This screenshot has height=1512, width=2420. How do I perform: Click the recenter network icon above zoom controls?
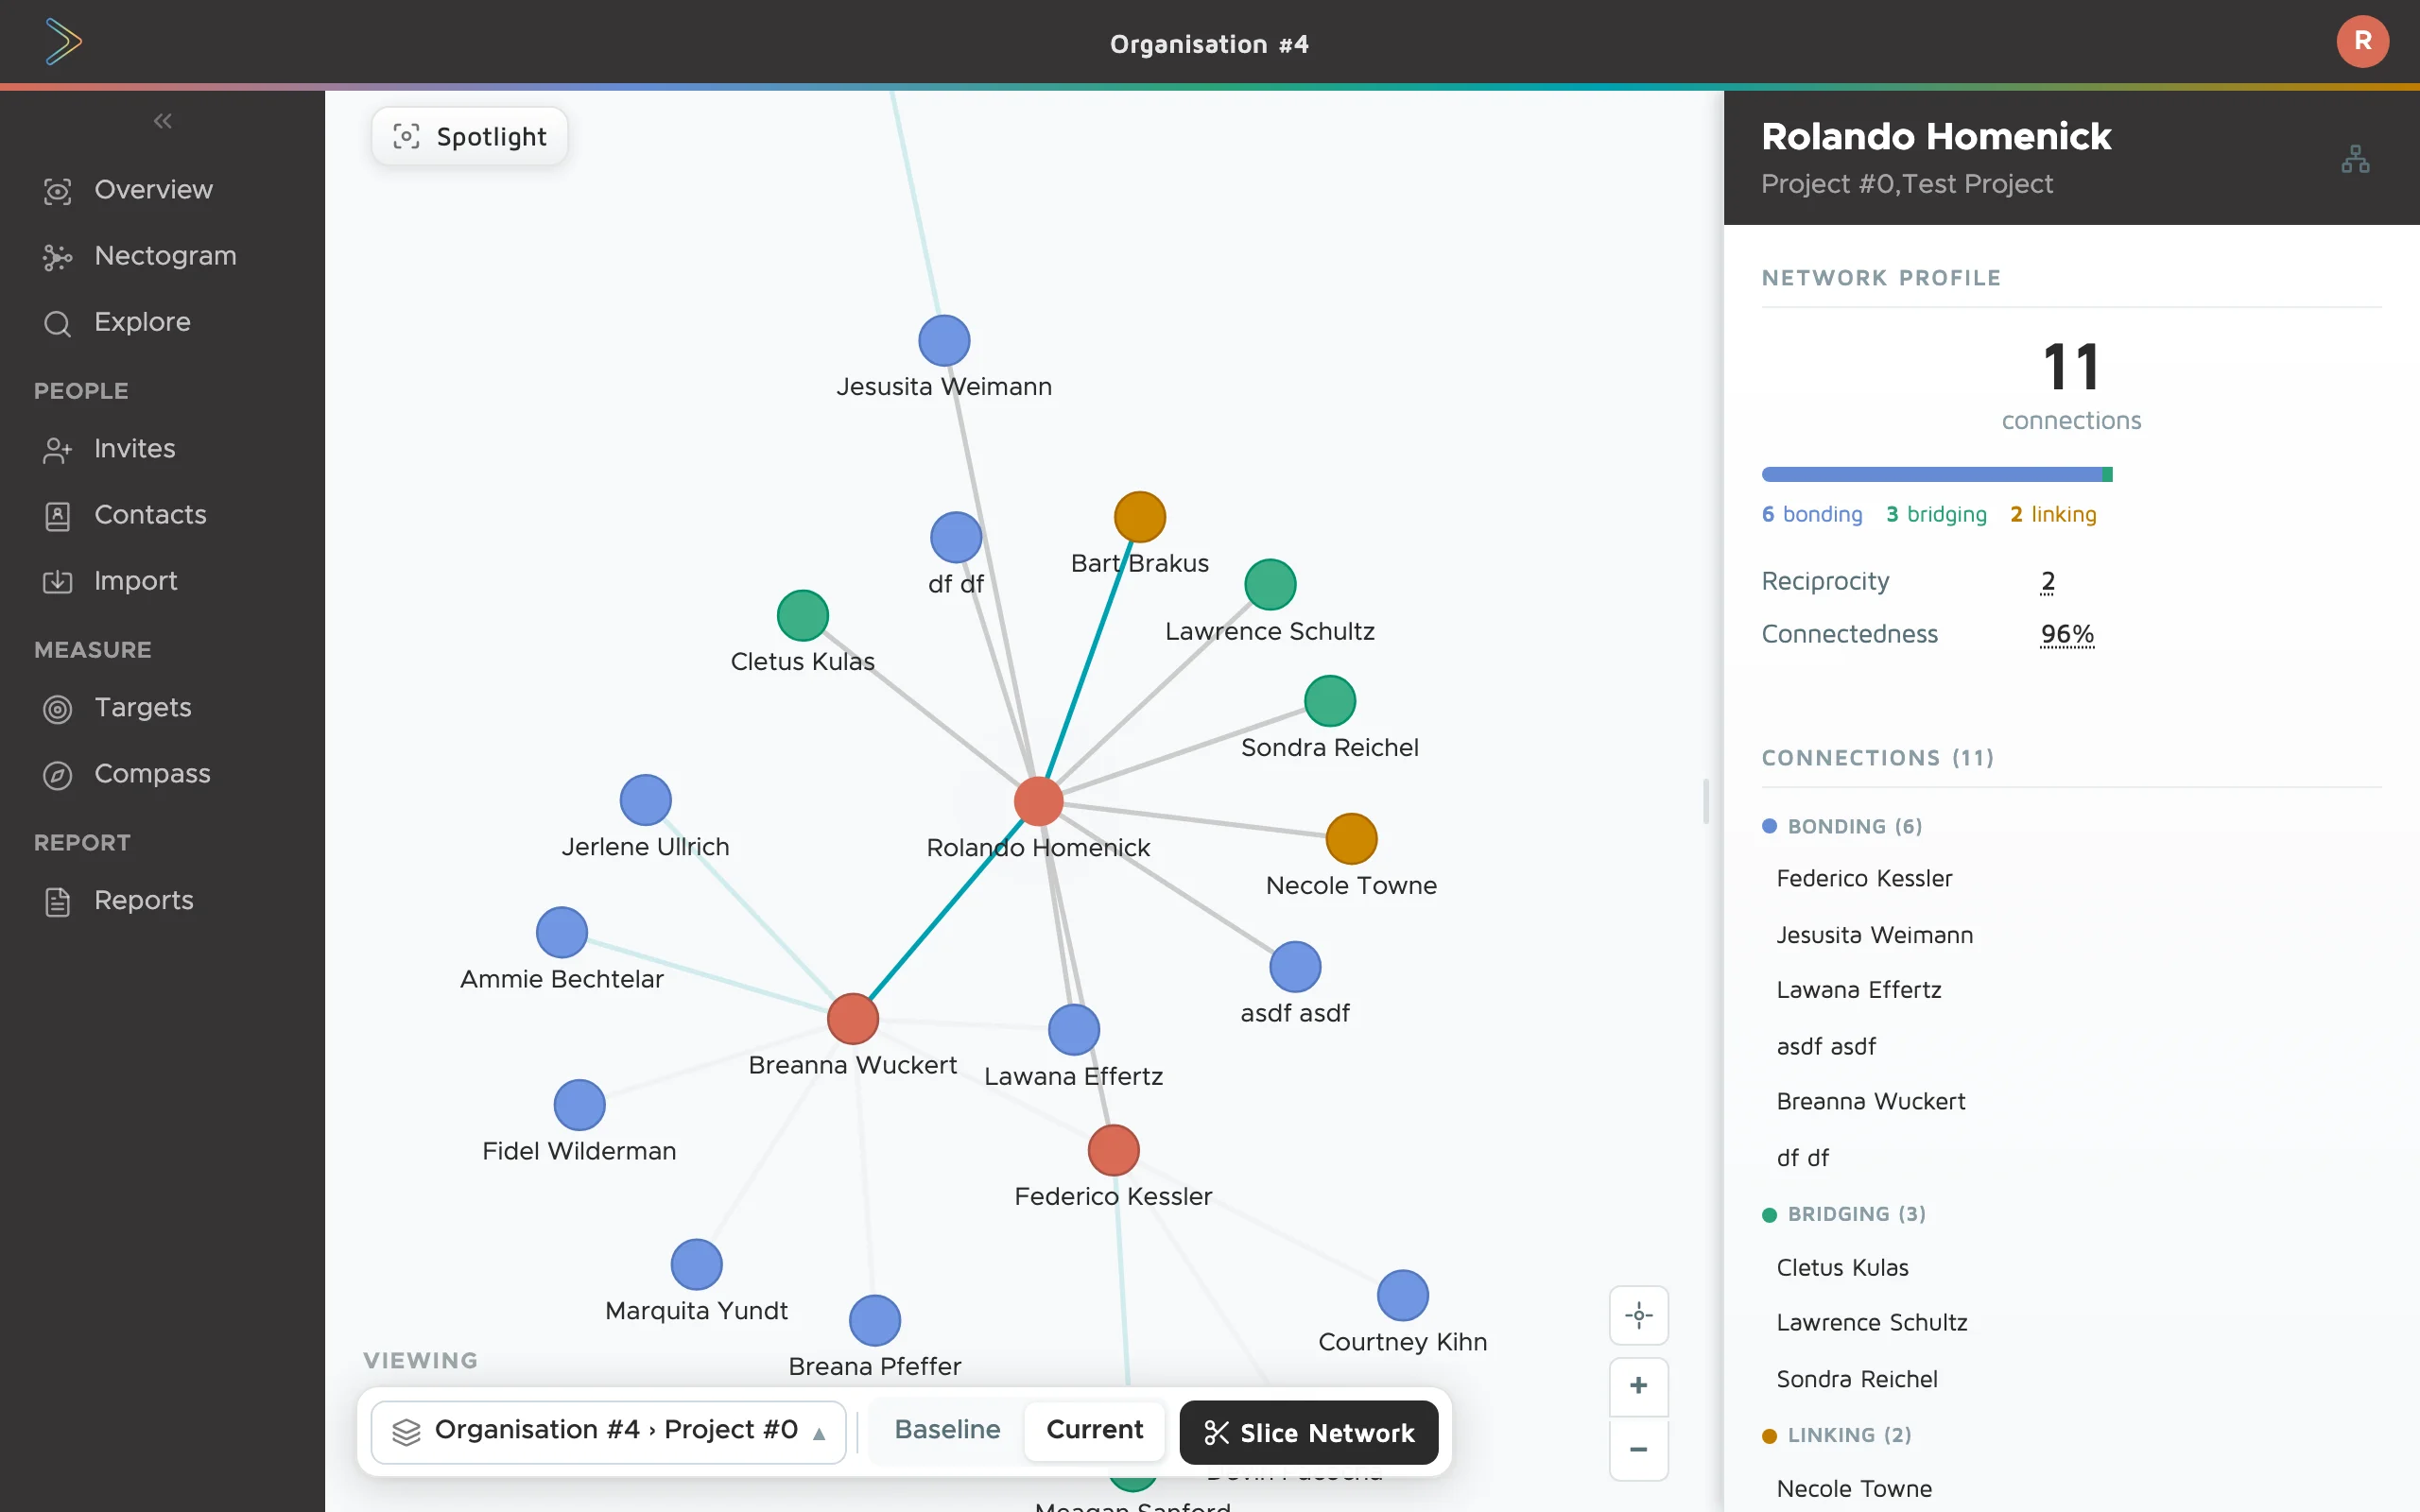click(x=1637, y=1316)
